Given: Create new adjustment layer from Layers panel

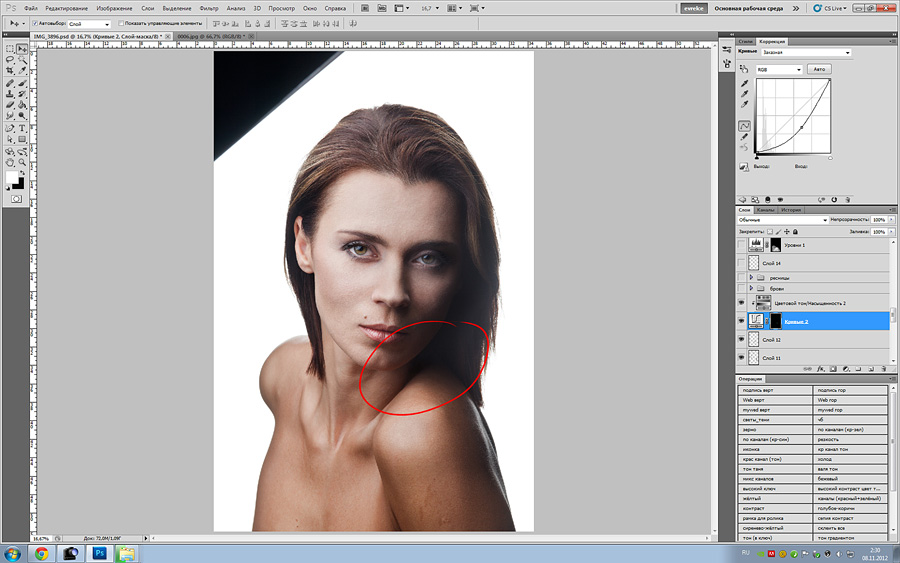Looking at the screenshot, I should [846, 369].
